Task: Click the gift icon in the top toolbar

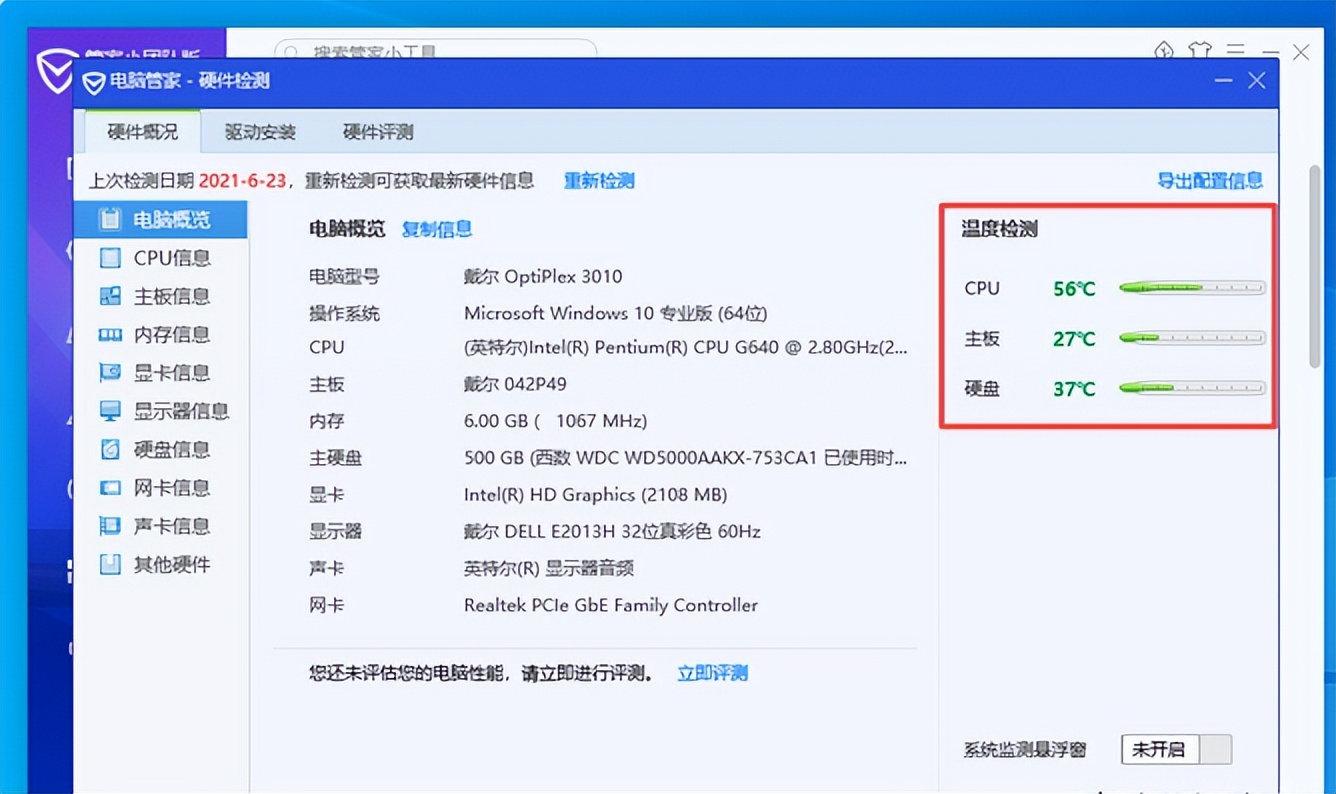Action: click(1199, 49)
